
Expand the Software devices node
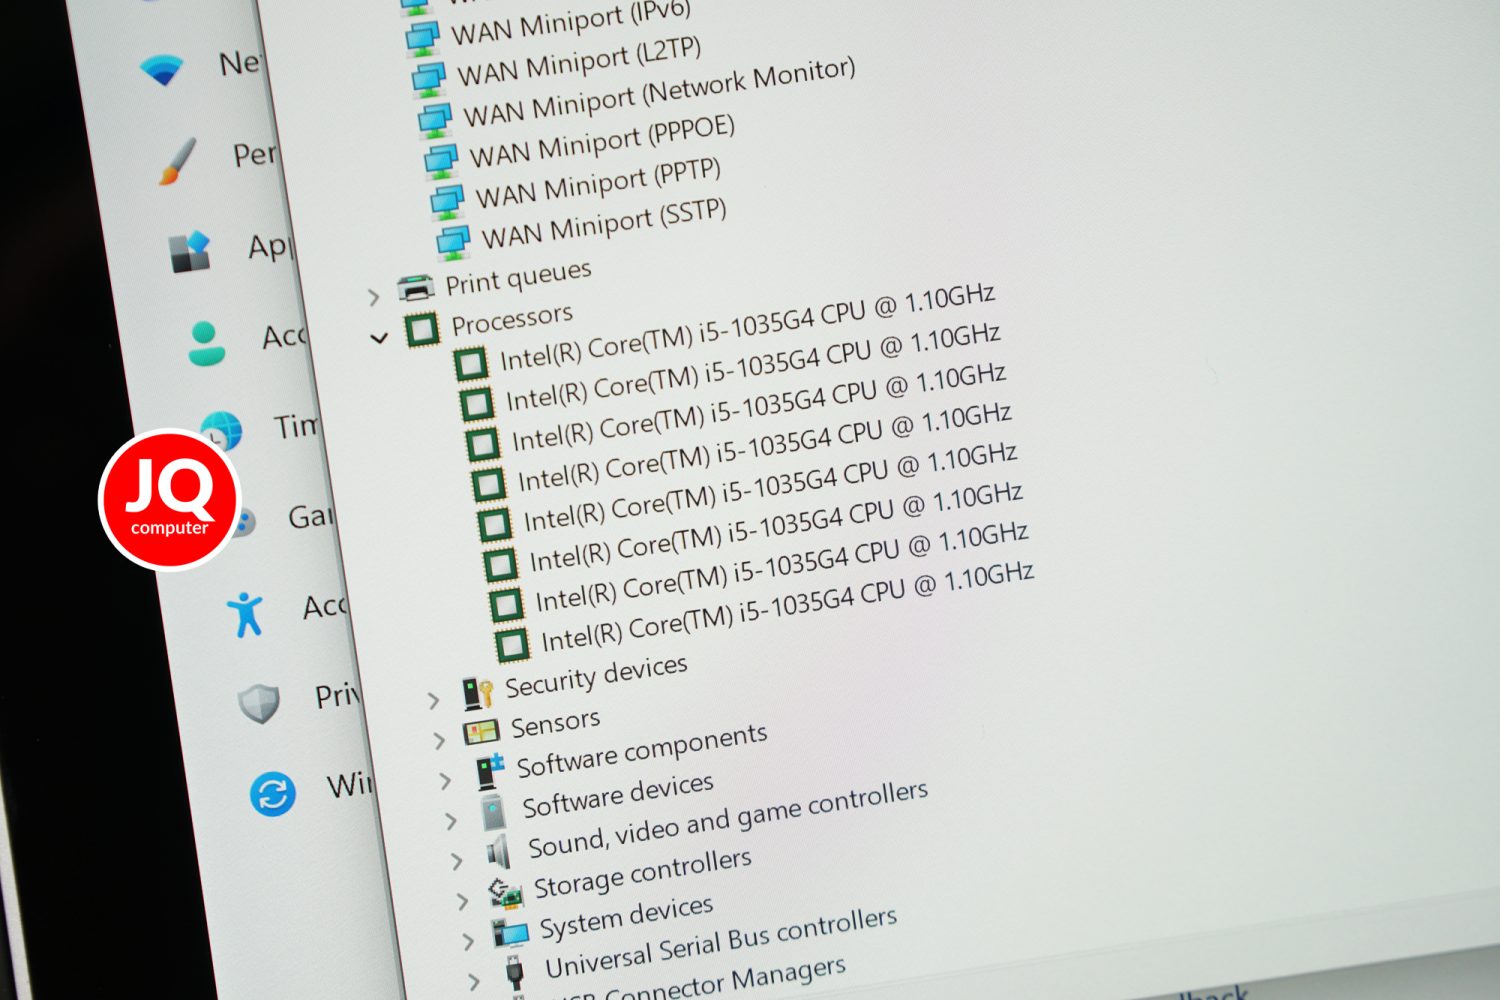pyautogui.click(x=451, y=821)
